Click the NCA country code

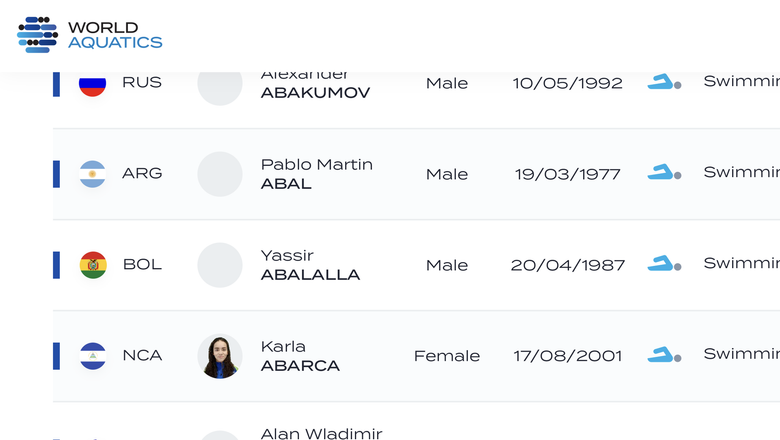pos(142,355)
